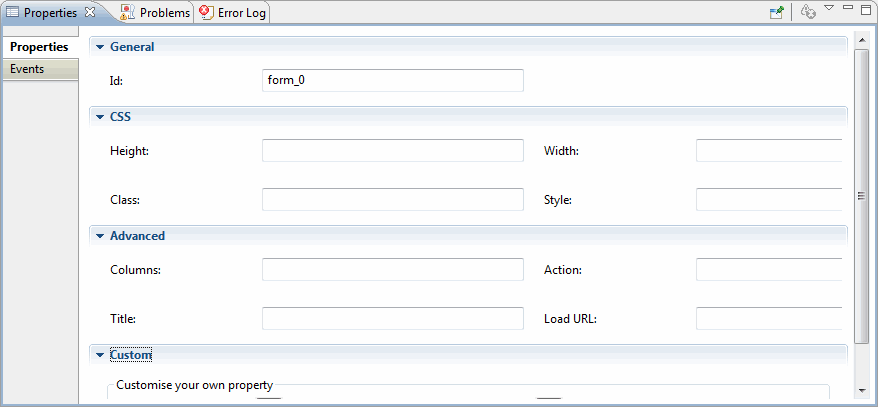Click the Error Log tab icon
Image resolution: width=878 pixels, height=407 pixels.
click(206, 12)
